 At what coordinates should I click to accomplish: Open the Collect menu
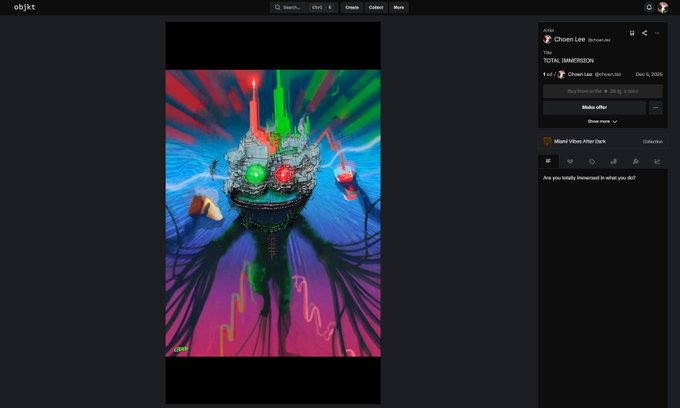[376, 7]
